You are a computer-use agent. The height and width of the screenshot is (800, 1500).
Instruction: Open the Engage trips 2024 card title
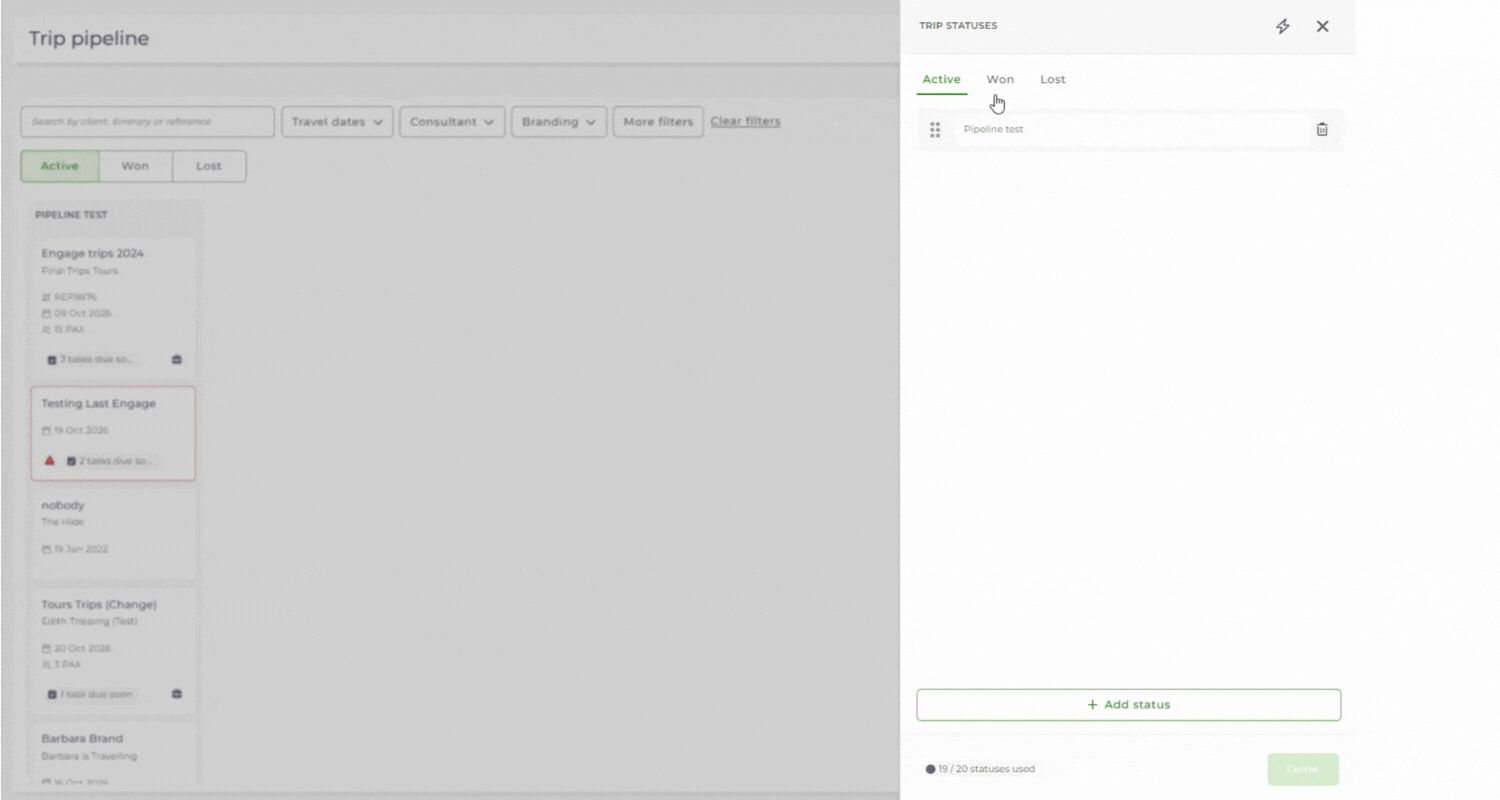pyautogui.click(x=92, y=253)
